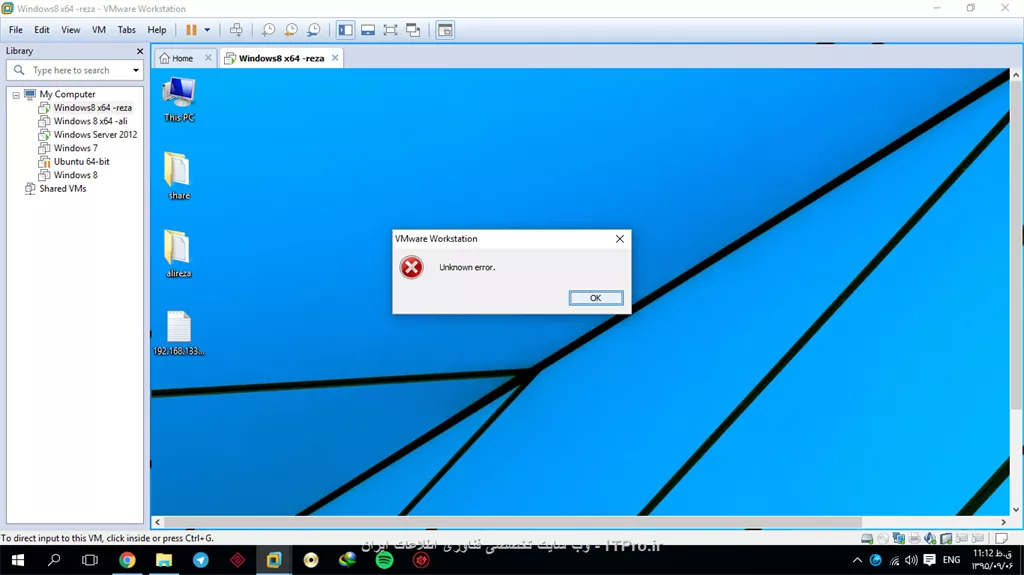Click the message log status icon
The image size is (1024, 575).
tap(1001, 538)
